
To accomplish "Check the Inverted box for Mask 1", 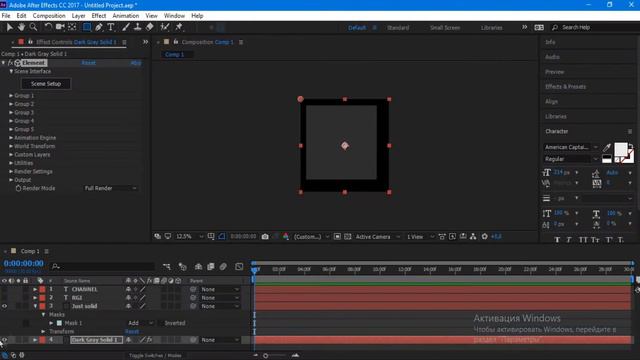I will (160, 323).
